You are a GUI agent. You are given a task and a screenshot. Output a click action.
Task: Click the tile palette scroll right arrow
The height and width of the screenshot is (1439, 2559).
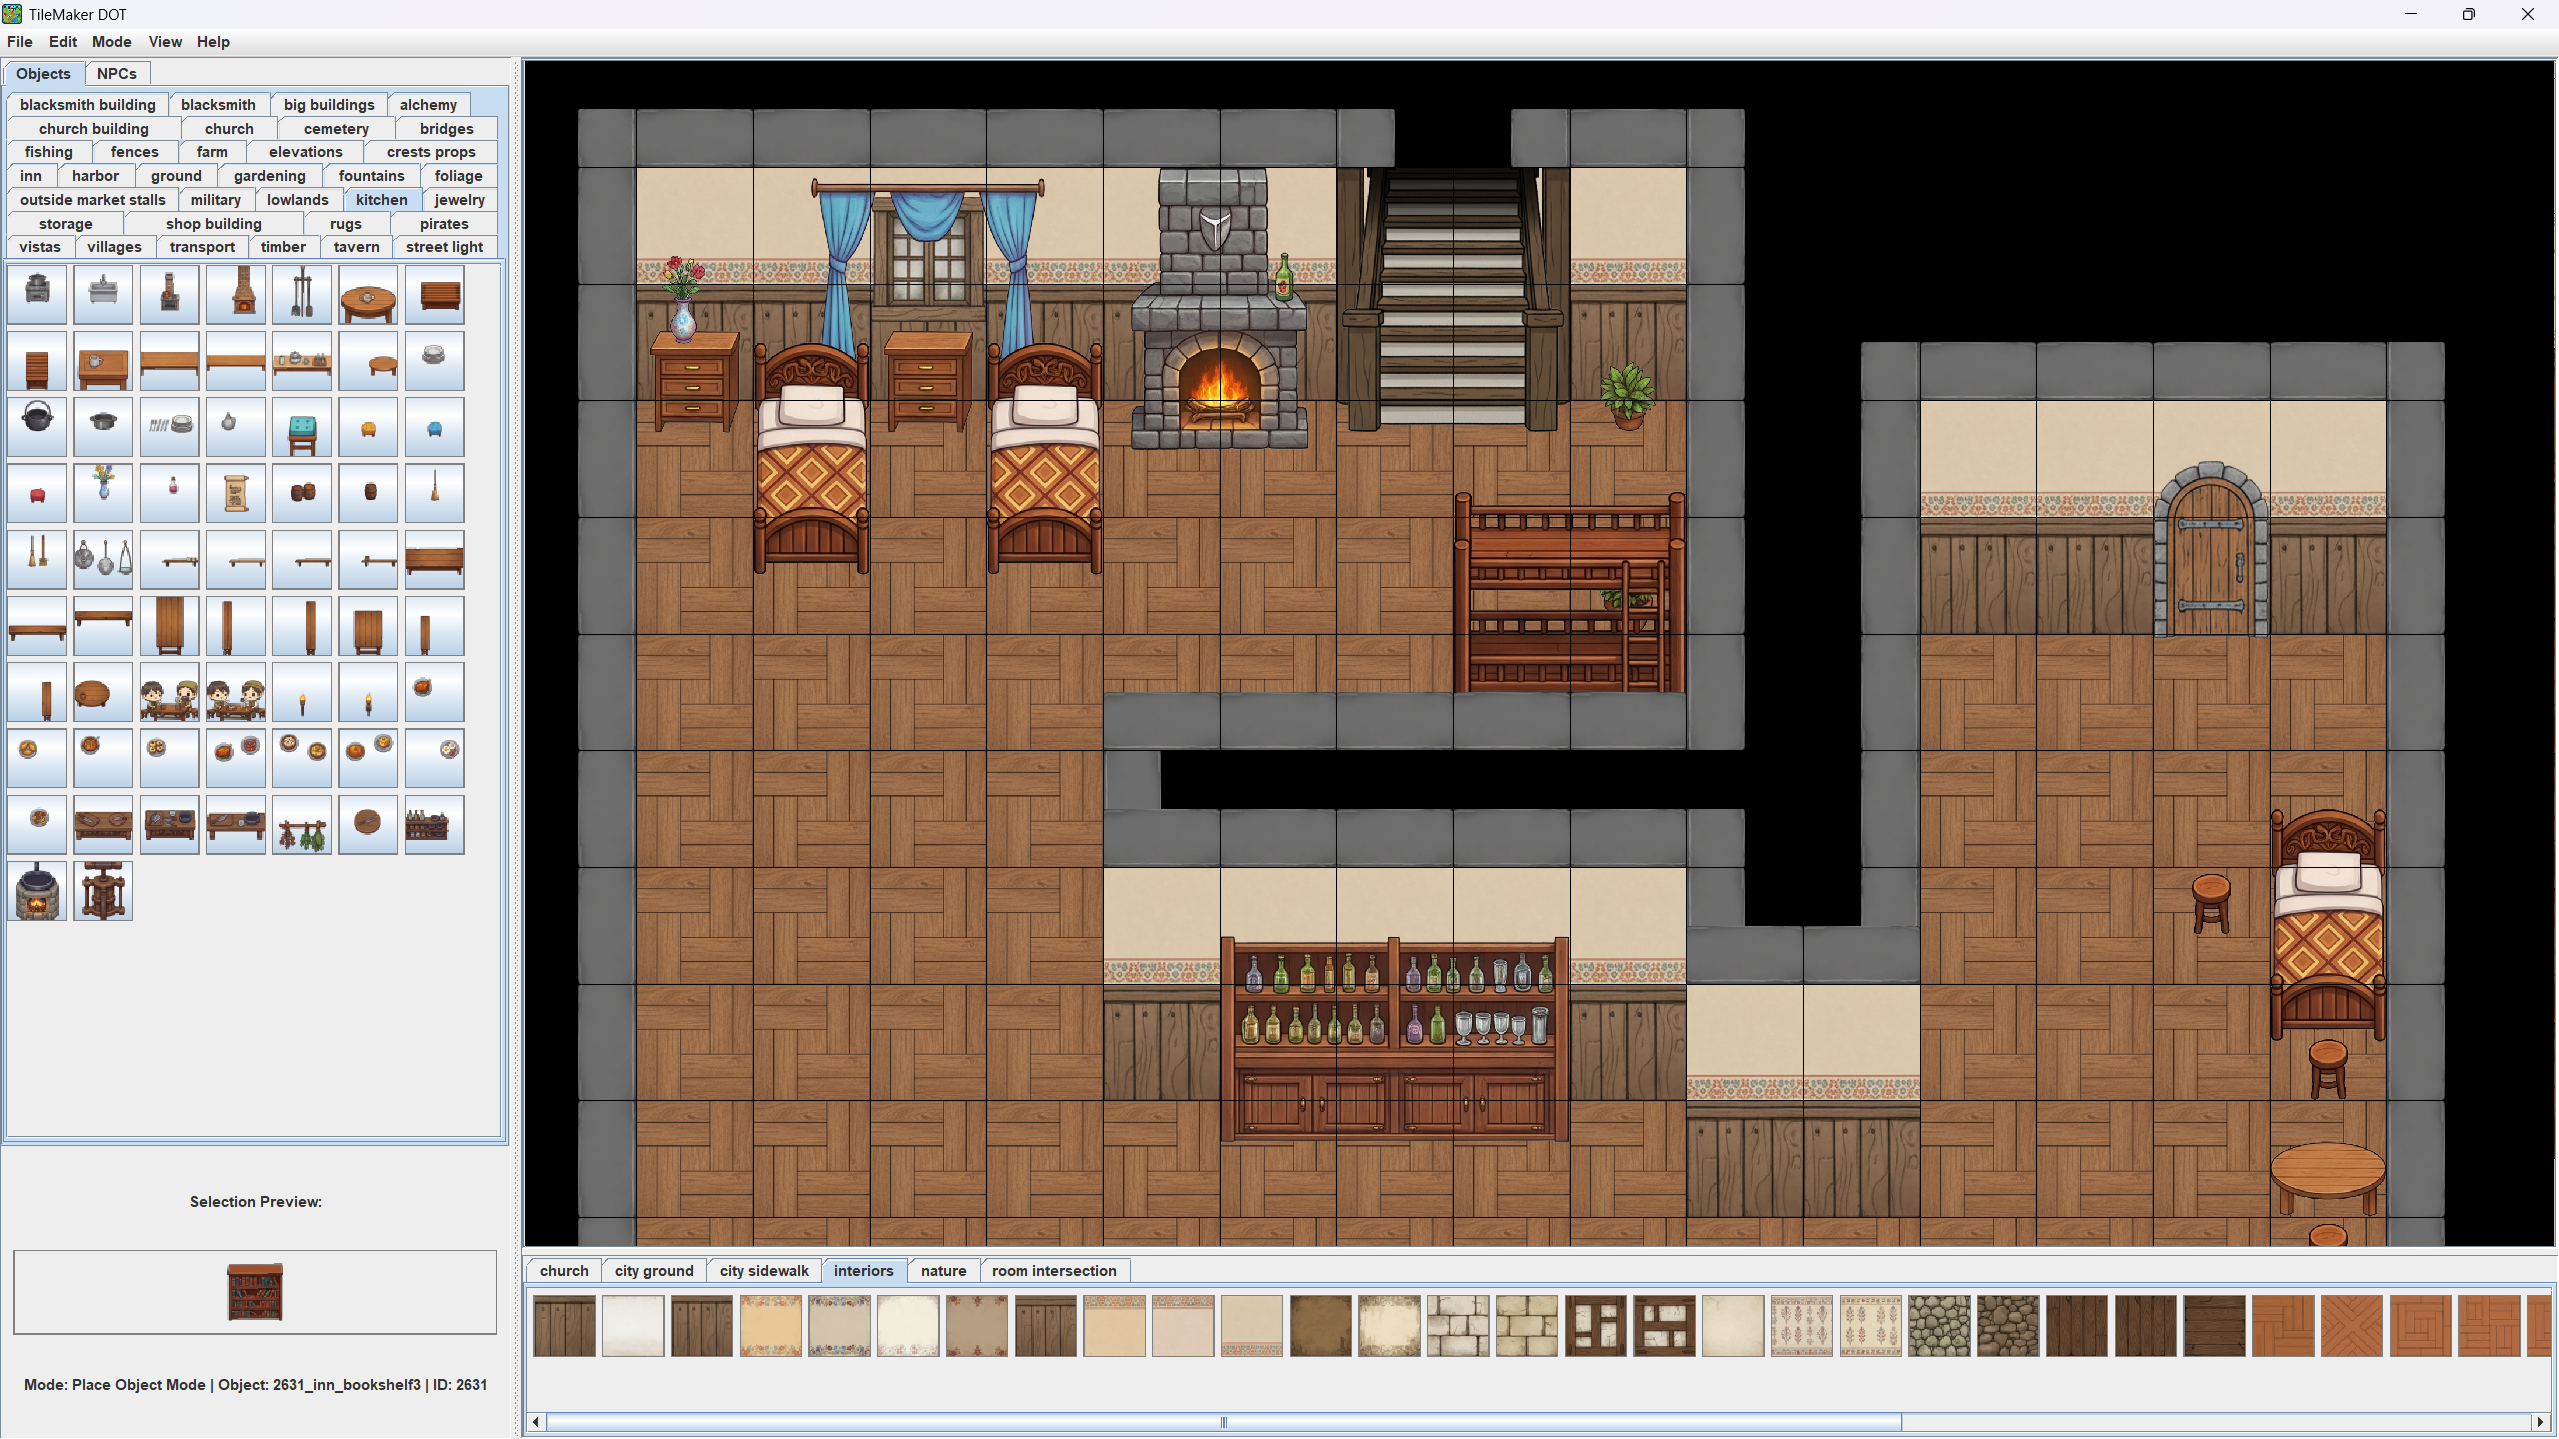coord(2540,1422)
